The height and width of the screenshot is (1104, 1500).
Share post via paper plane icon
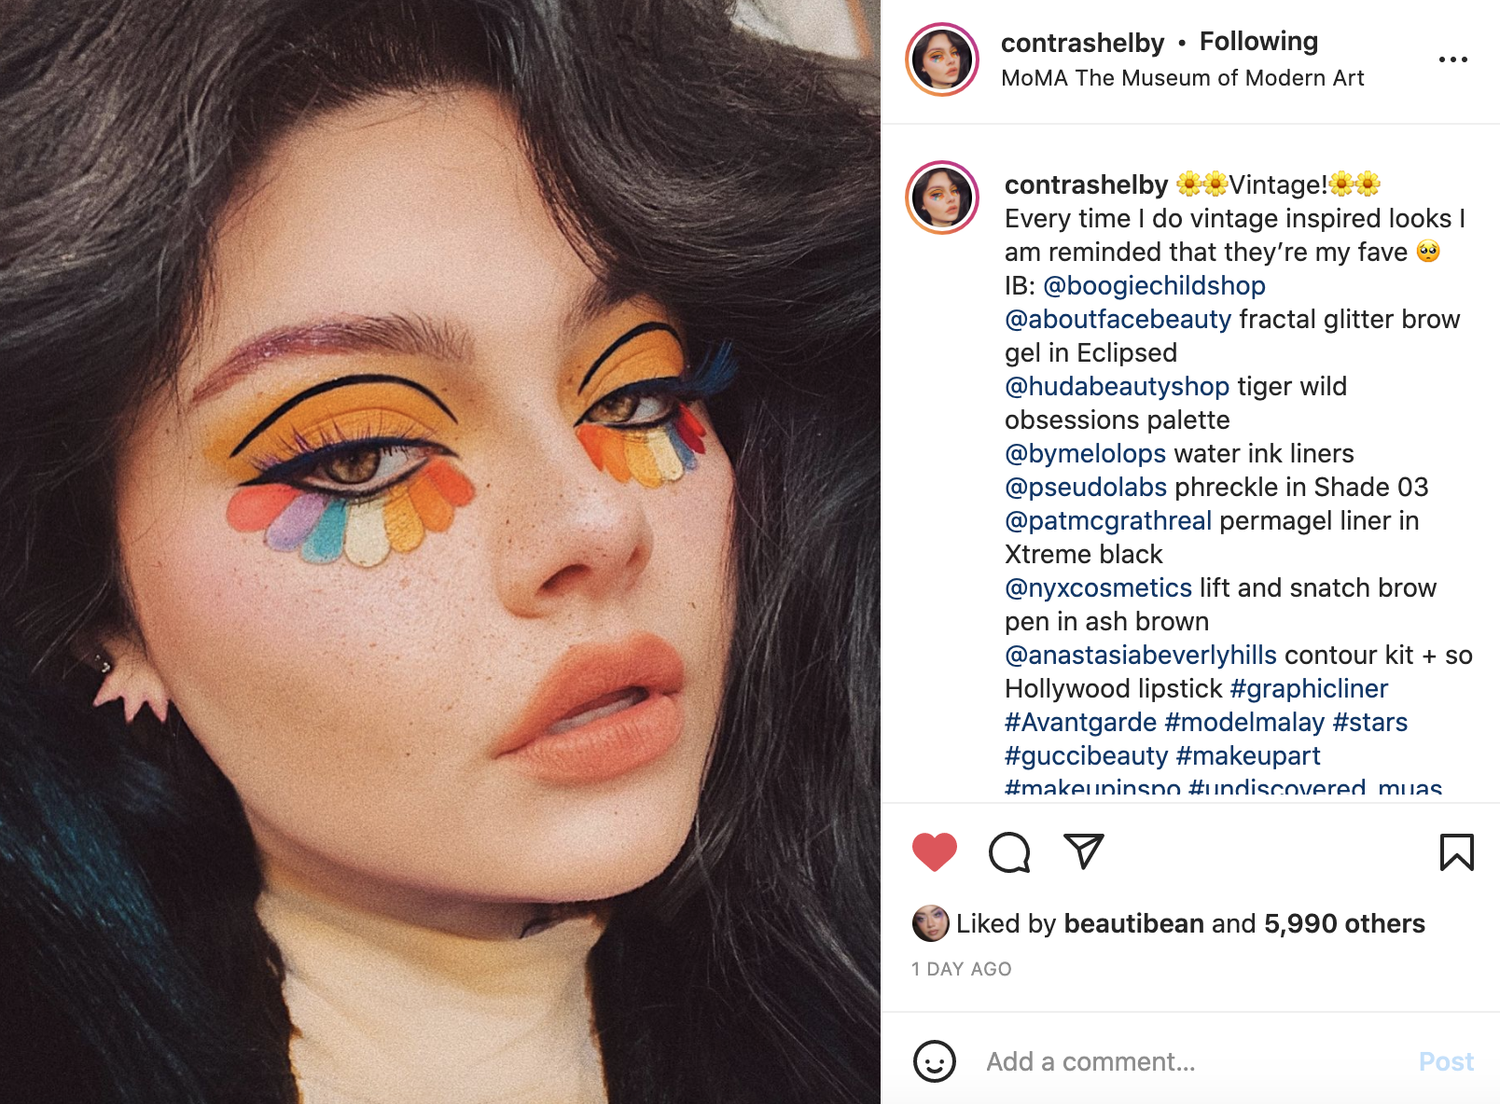point(1083,851)
